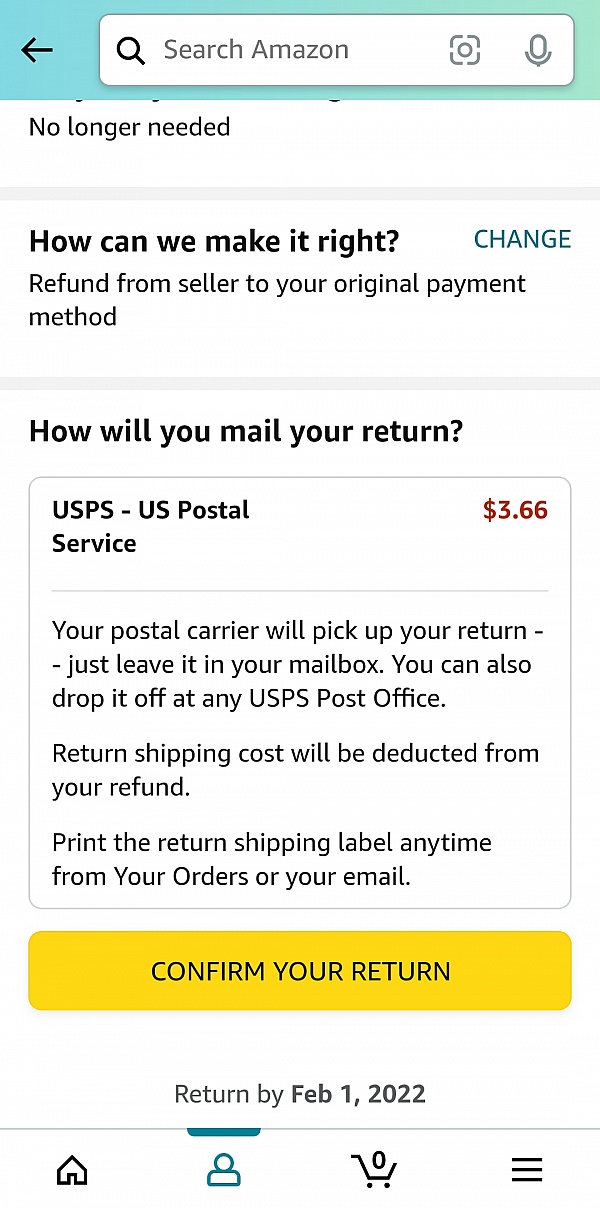Image resolution: width=600 pixels, height=1208 pixels.
Task: Click the "Return by Feb 1, 2022" date
Action: 300,1094
